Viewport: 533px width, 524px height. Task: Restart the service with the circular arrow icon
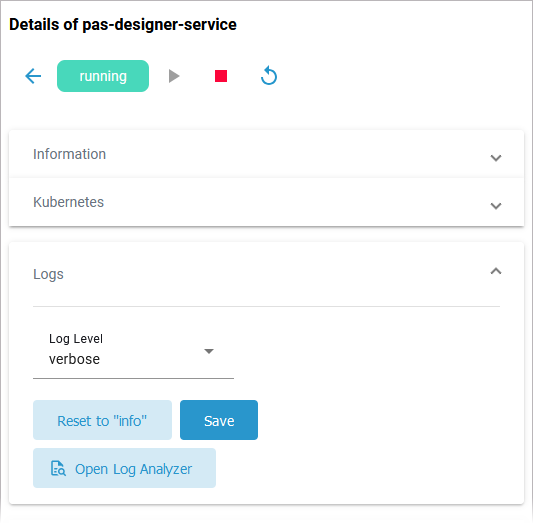(269, 75)
